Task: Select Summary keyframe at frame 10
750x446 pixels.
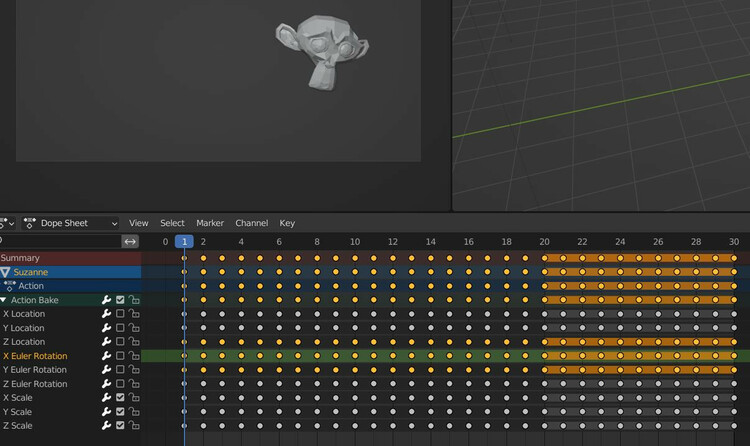Action: pyautogui.click(x=355, y=258)
